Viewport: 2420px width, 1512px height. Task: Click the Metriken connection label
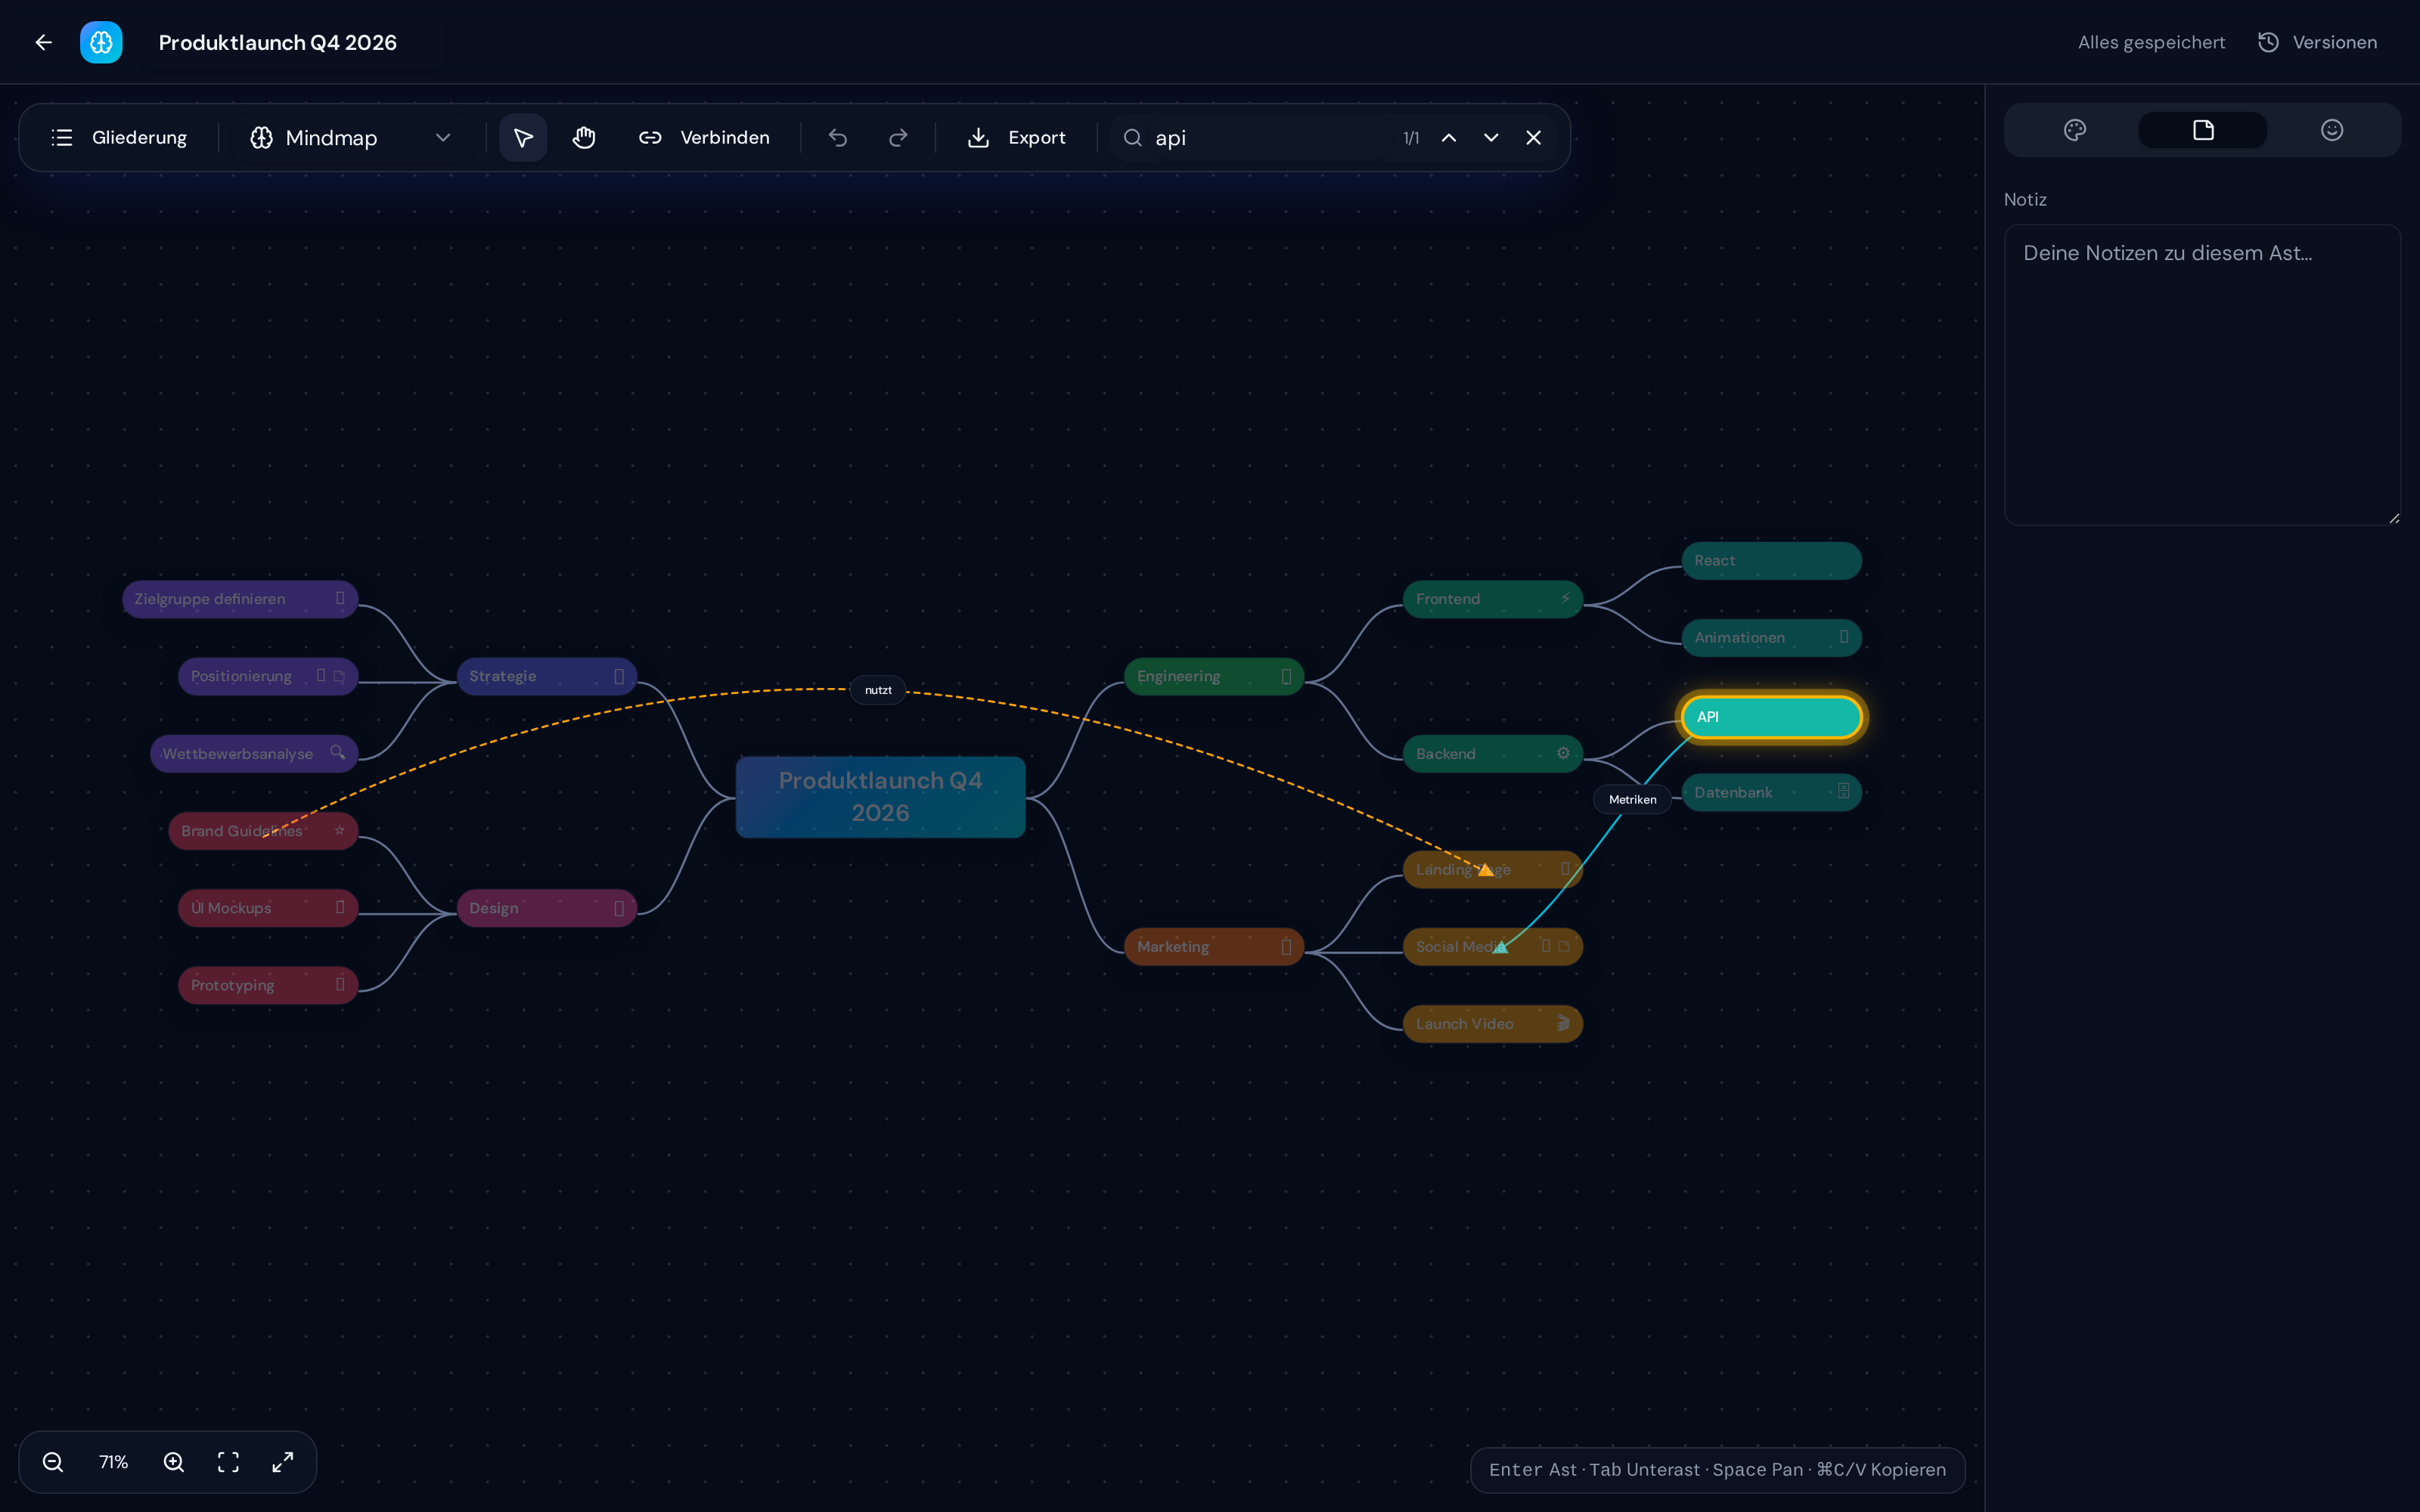(x=1632, y=799)
